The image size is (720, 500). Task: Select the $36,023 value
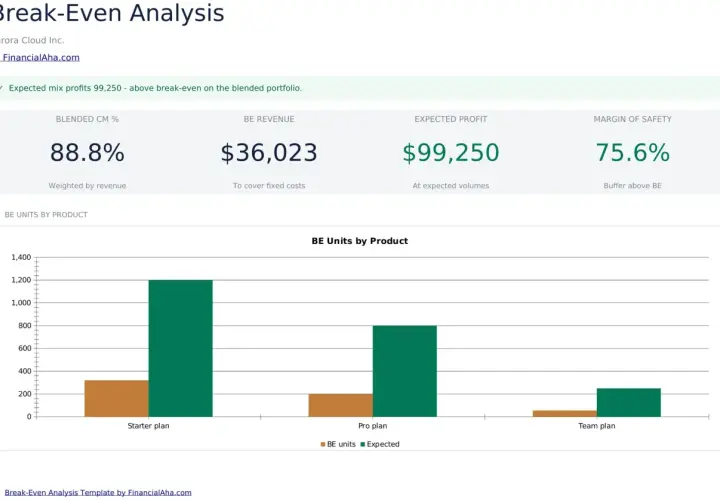click(269, 152)
